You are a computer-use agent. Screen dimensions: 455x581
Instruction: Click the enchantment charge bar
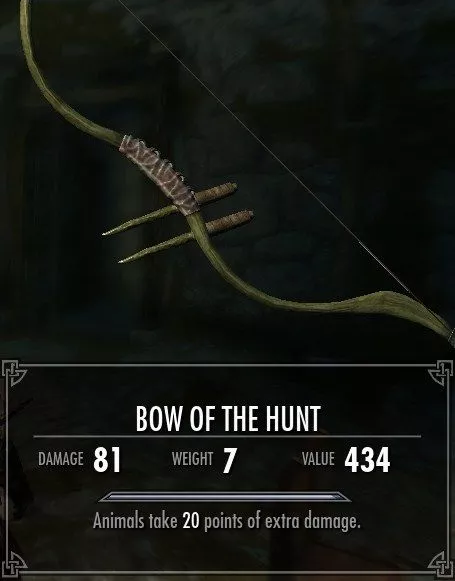(x=225, y=497)
